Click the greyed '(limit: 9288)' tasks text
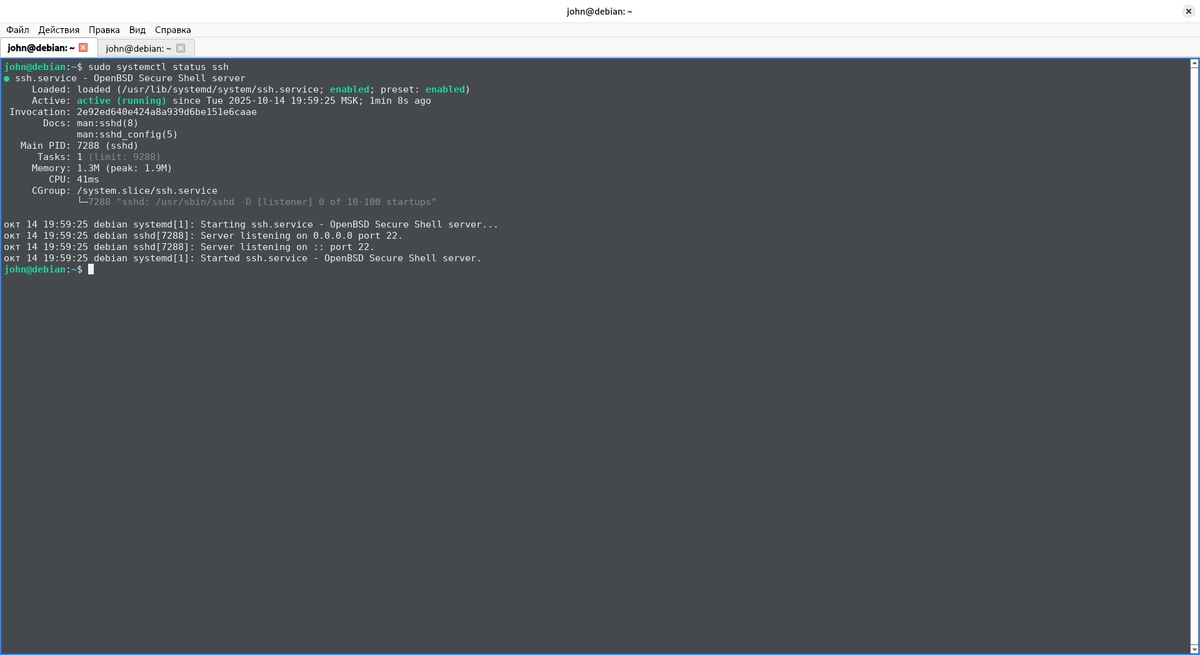The width and height of the screenshot is (1200, 655). (x=125, y=157)
